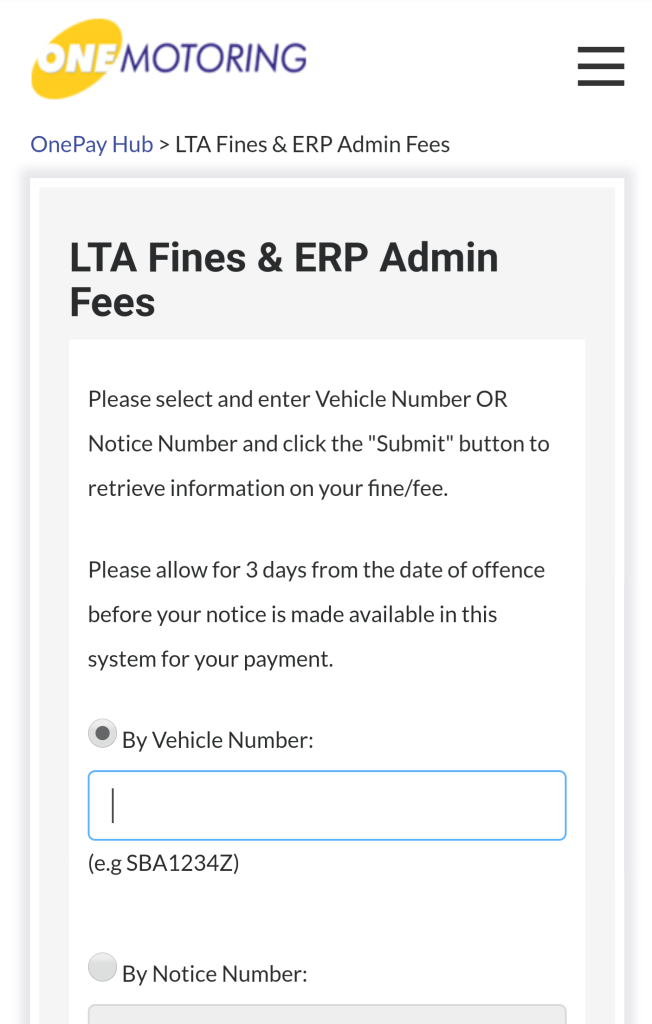Image resolution: width=652 pixels, height=1024 pixels.
Task: Click the greyed-out Notice Number input field
Action: pos(327,1014)
